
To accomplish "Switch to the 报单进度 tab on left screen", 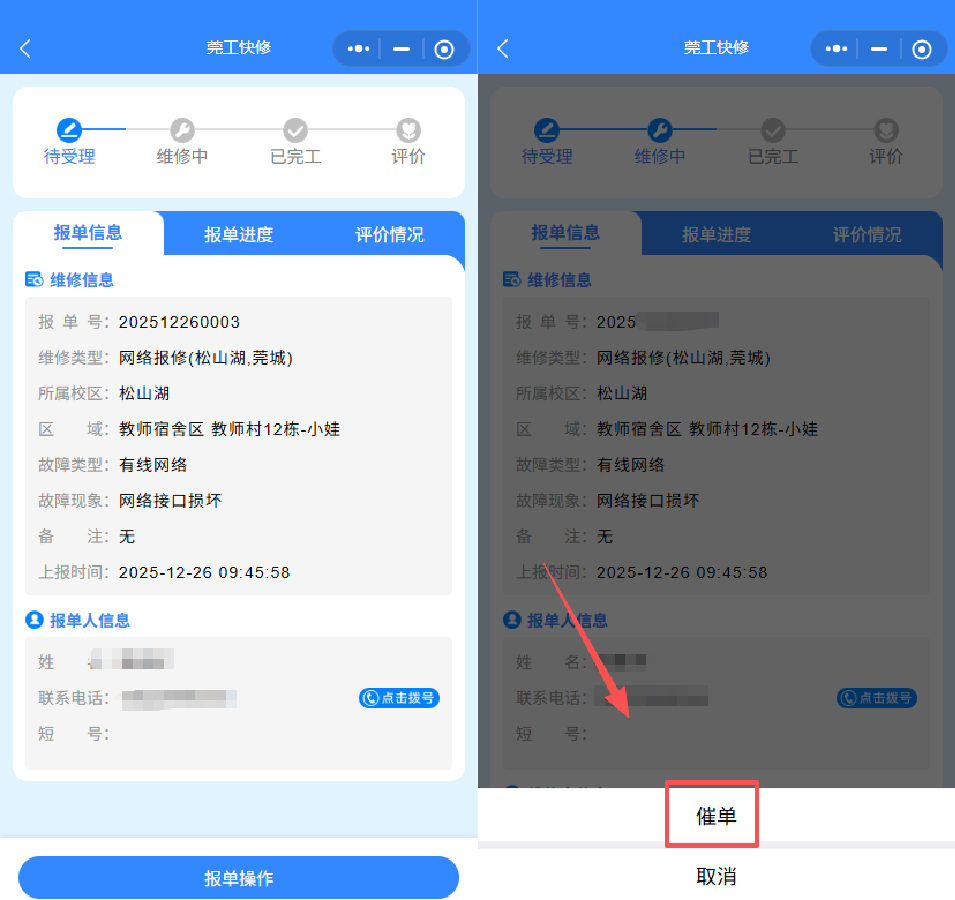I will tap(238, 235).
